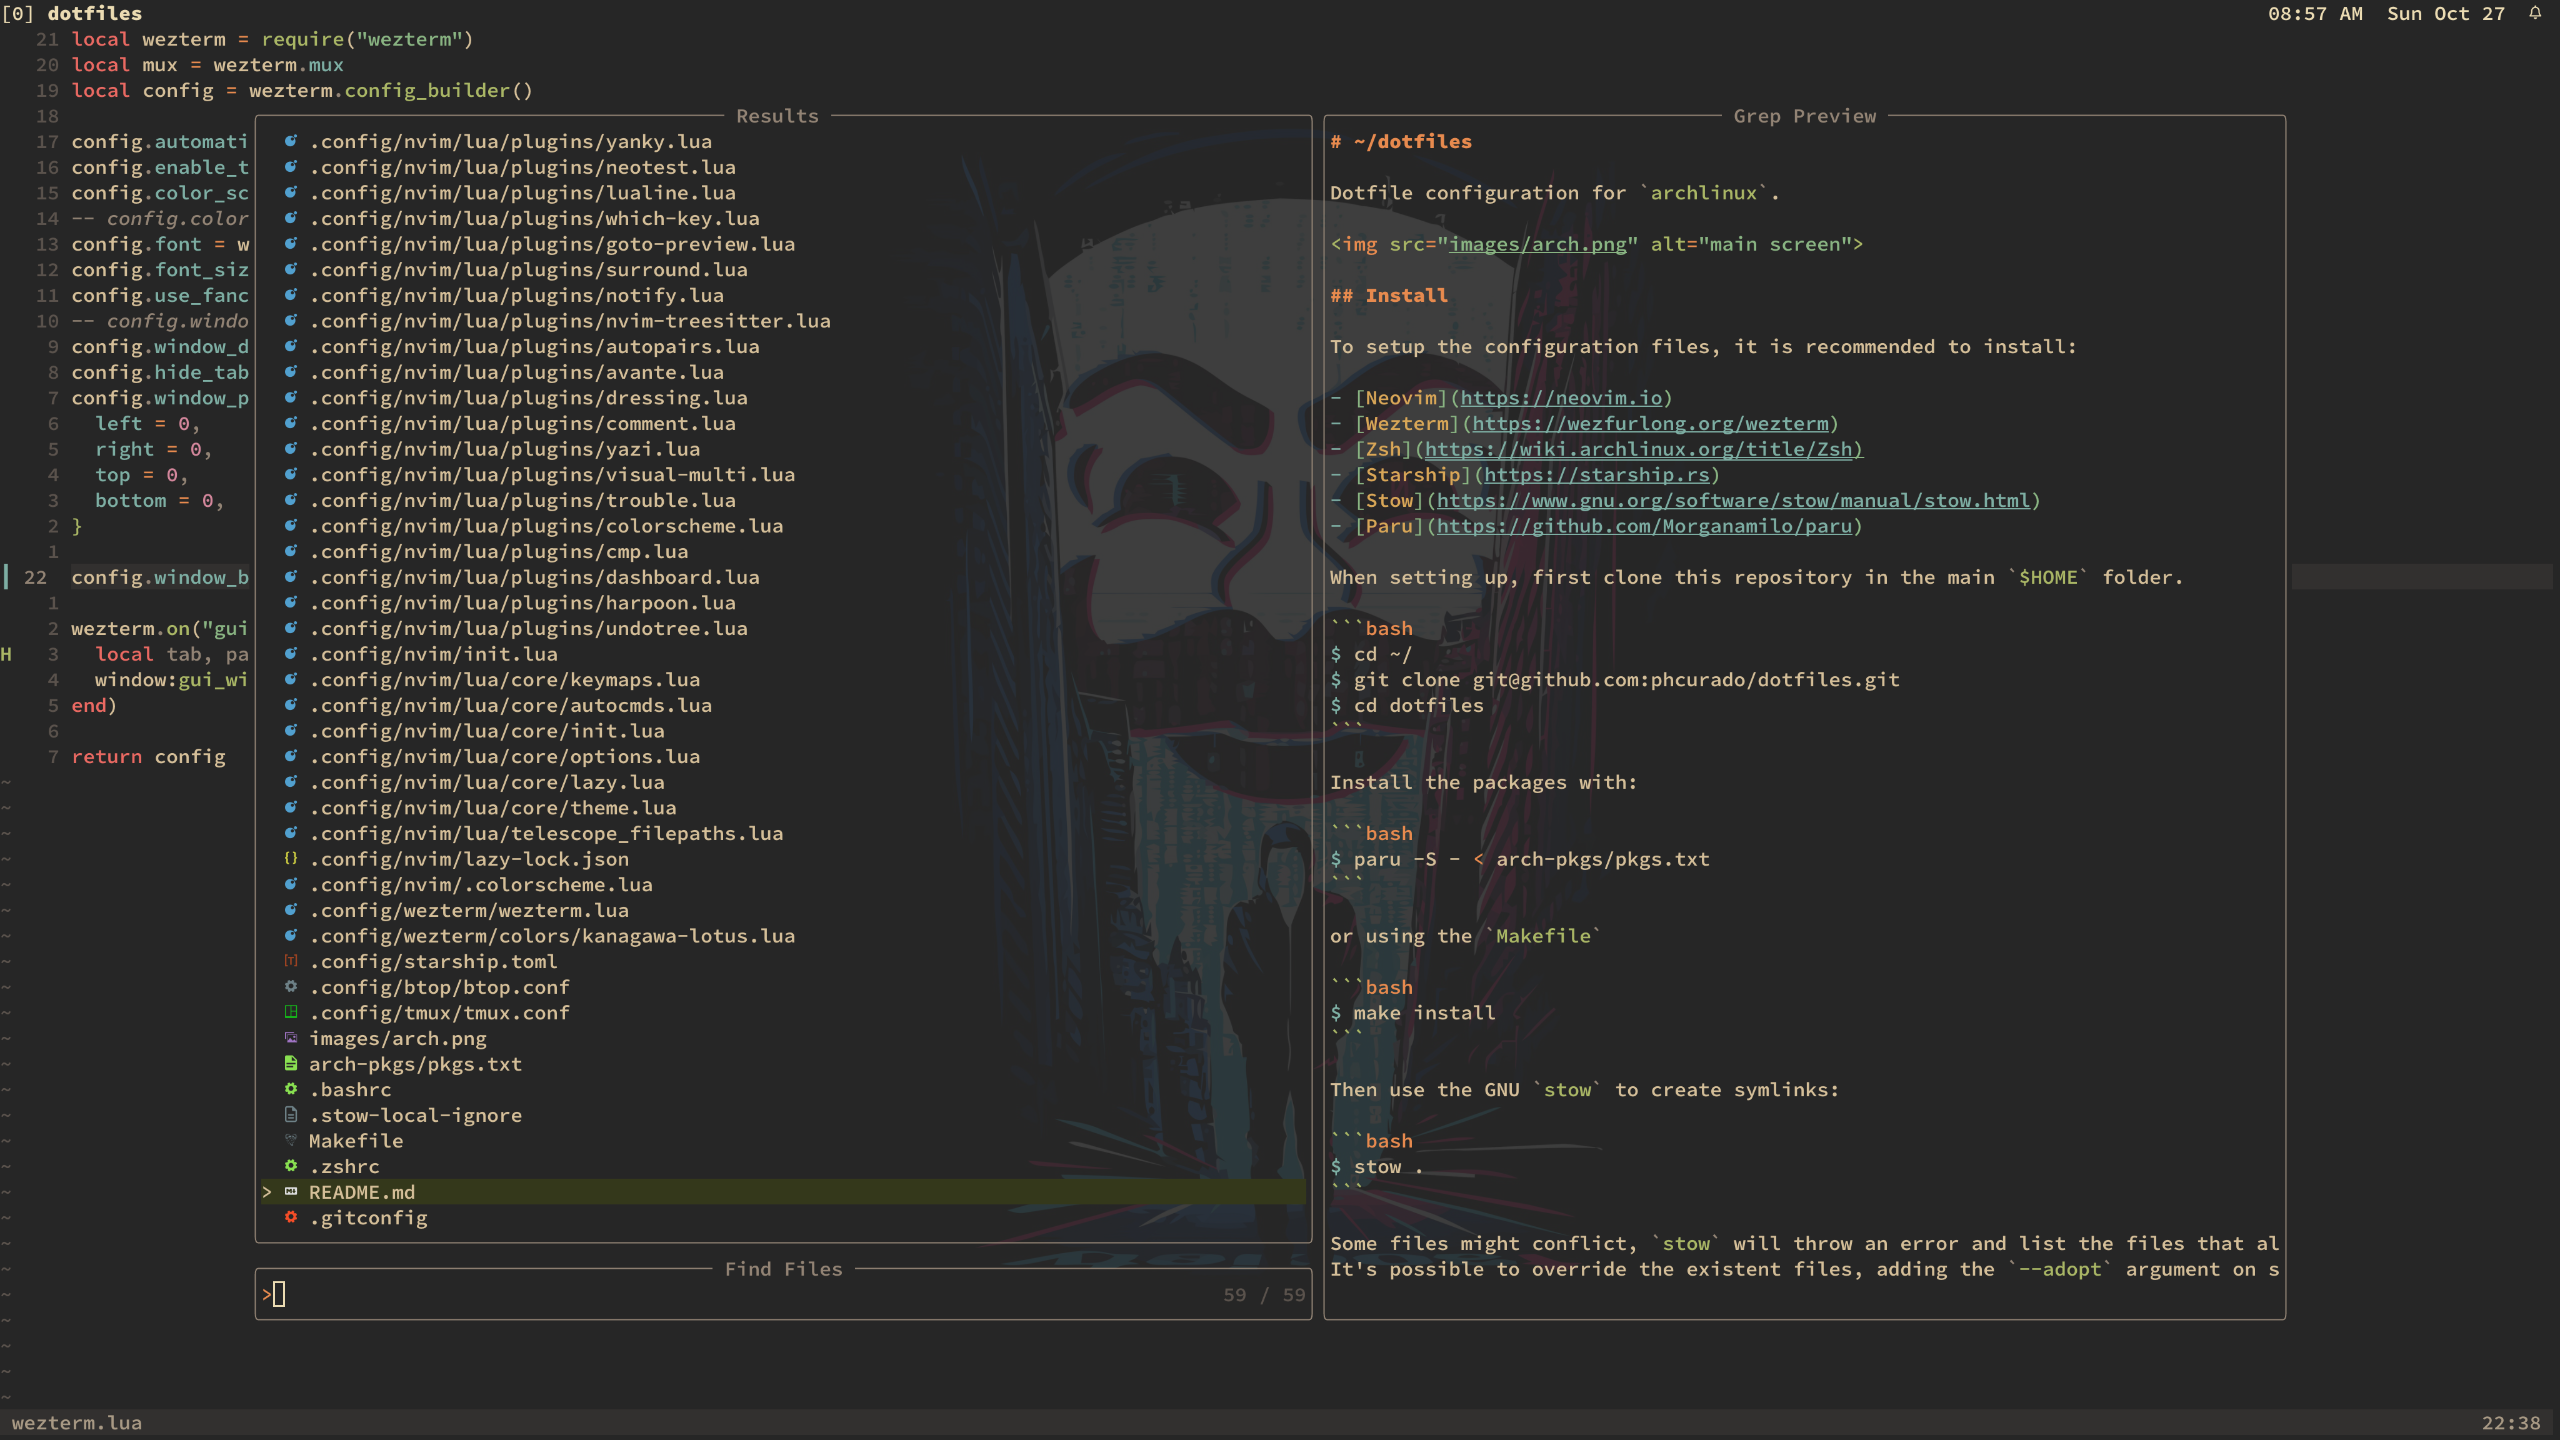Click the gear icon beside btop.conf

pos(290,987)
